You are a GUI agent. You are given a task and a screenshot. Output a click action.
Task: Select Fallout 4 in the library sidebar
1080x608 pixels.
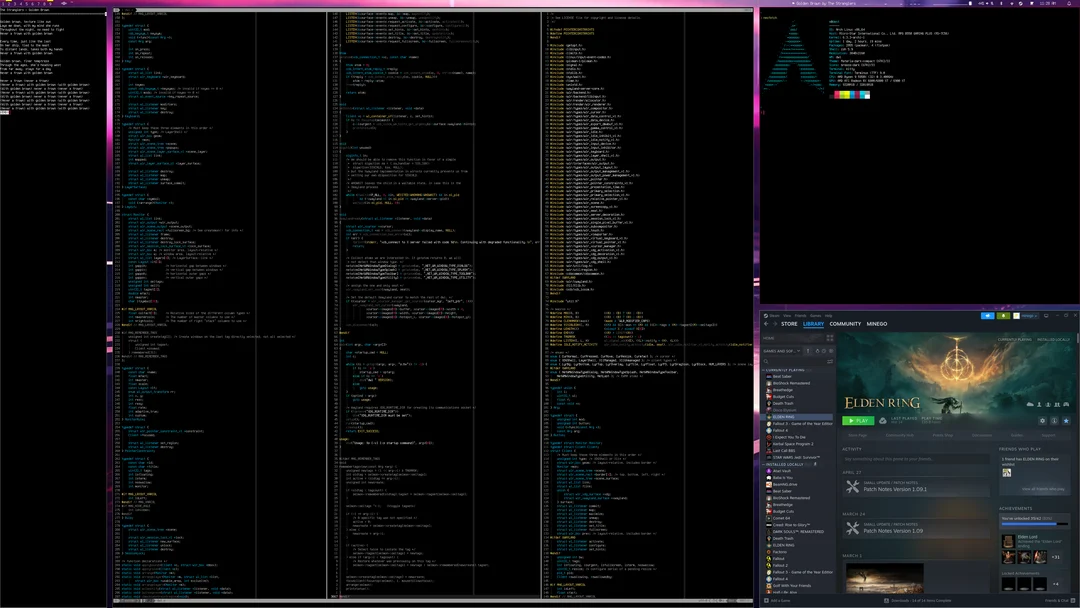(x=782, y=431)
